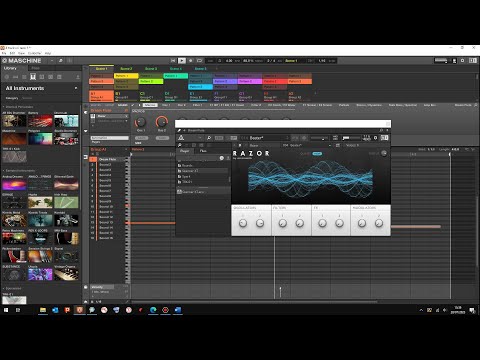Click the first orange macro knob
480x360 pixels.
coord(140,122)
